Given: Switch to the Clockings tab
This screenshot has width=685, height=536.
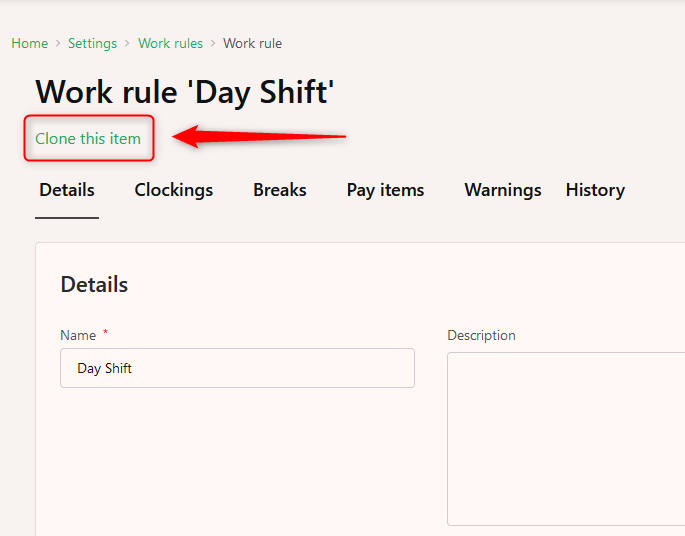Looking at the screenshot, I should point(173,190).
